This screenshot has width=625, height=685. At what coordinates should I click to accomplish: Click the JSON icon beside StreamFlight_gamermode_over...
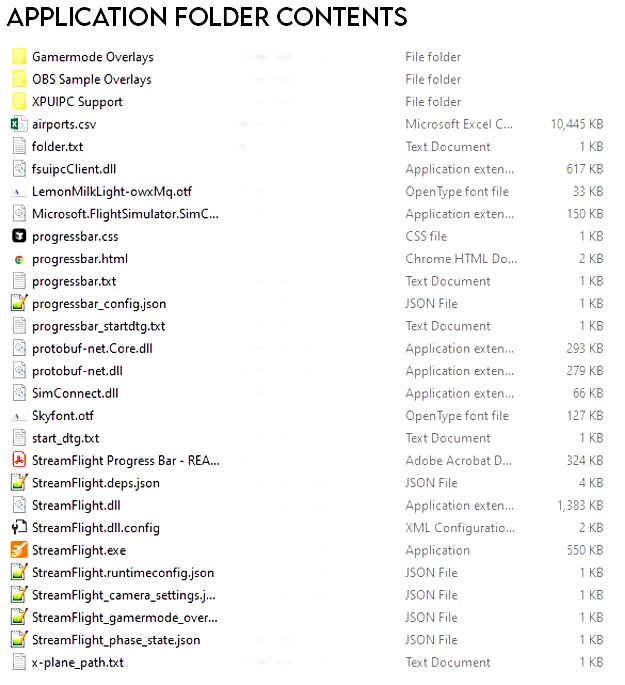pyautogui.click(x=19, y=617)
